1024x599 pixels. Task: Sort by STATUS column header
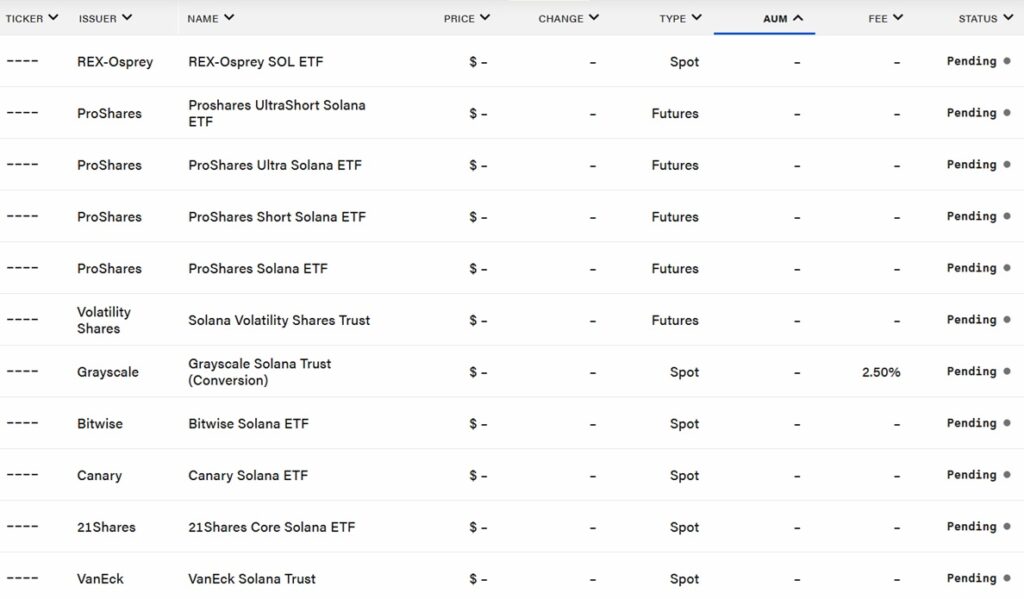[984, 18]
